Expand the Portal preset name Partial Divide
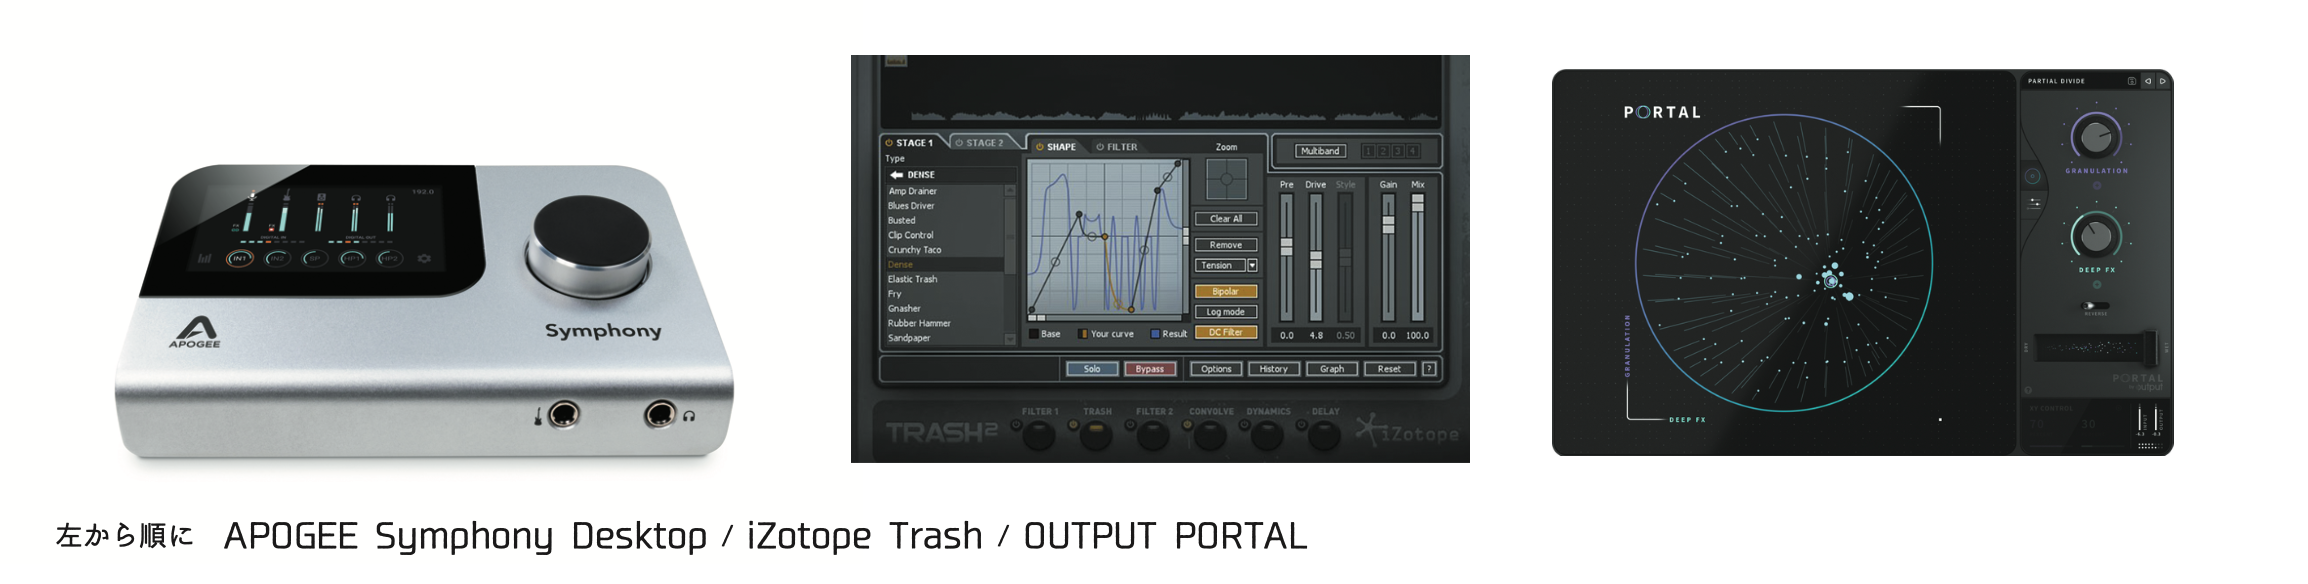Screen dimensions: 2308x584 [2056, 81]
